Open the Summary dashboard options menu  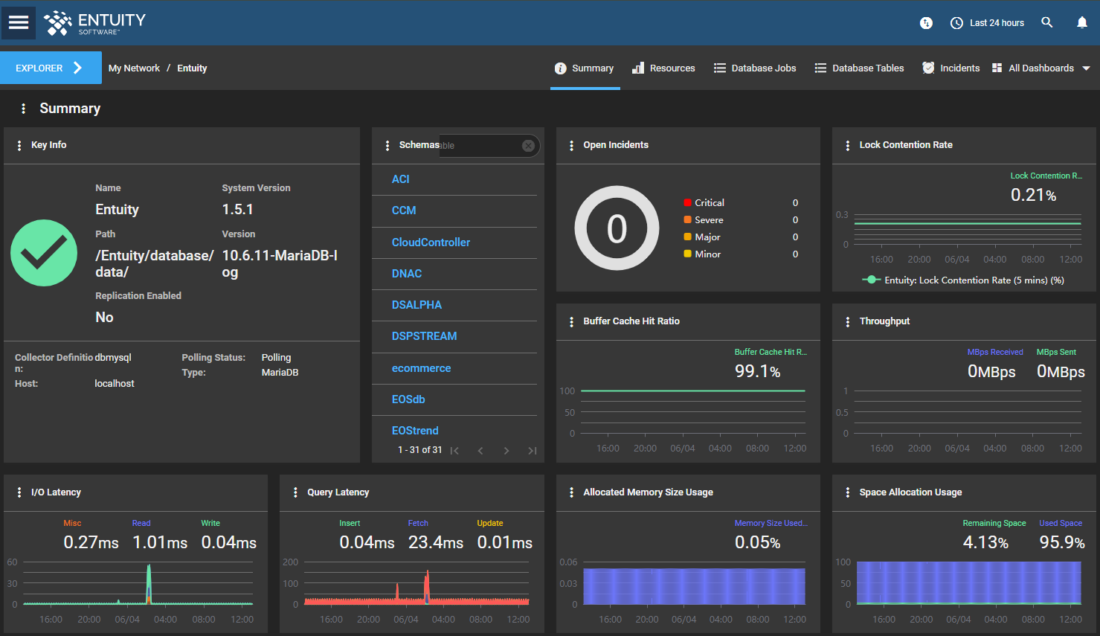click(23, 109)
